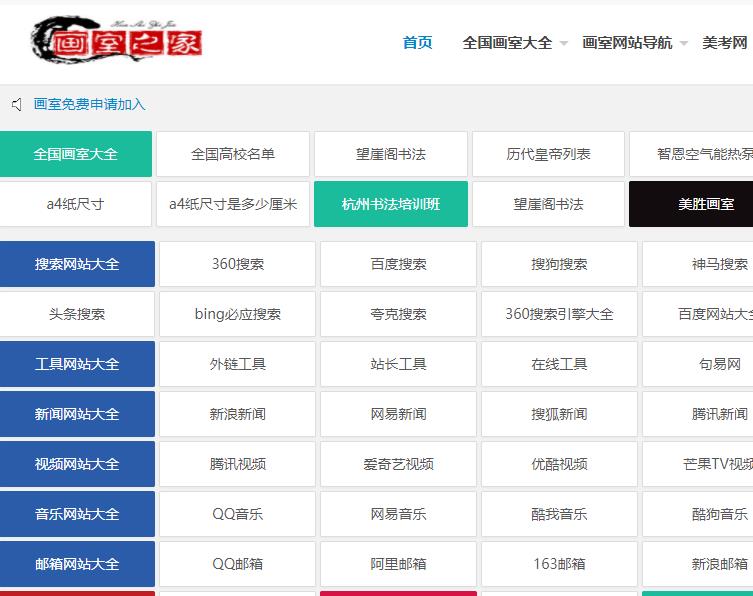Open the 首页 nav item
753x596 pixels.
[x=417, y=43]
